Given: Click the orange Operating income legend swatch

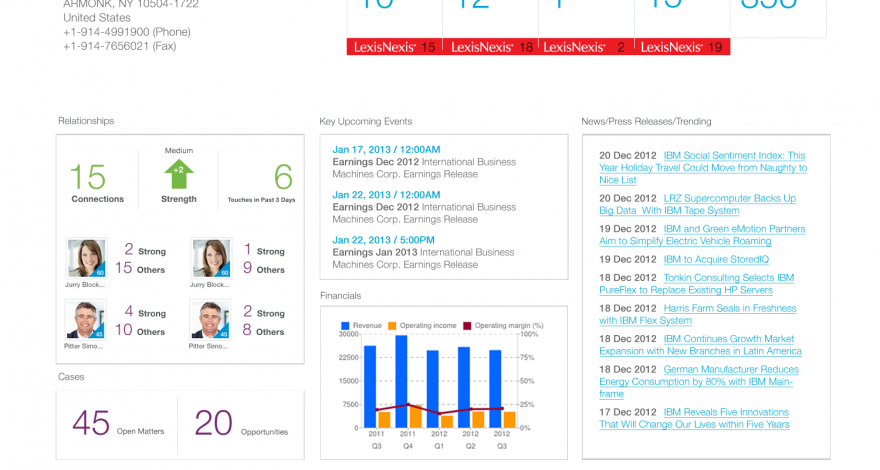Looking at the screenshot, I should (x=393, y=326).
